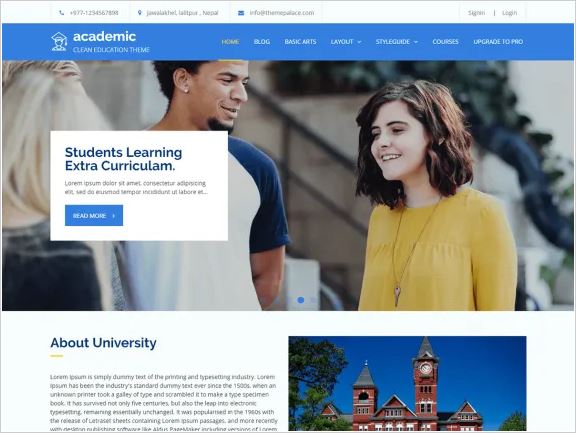Click the info@themepalace.com email address
This screenshot has width=576, height=433.
(282, 13)
